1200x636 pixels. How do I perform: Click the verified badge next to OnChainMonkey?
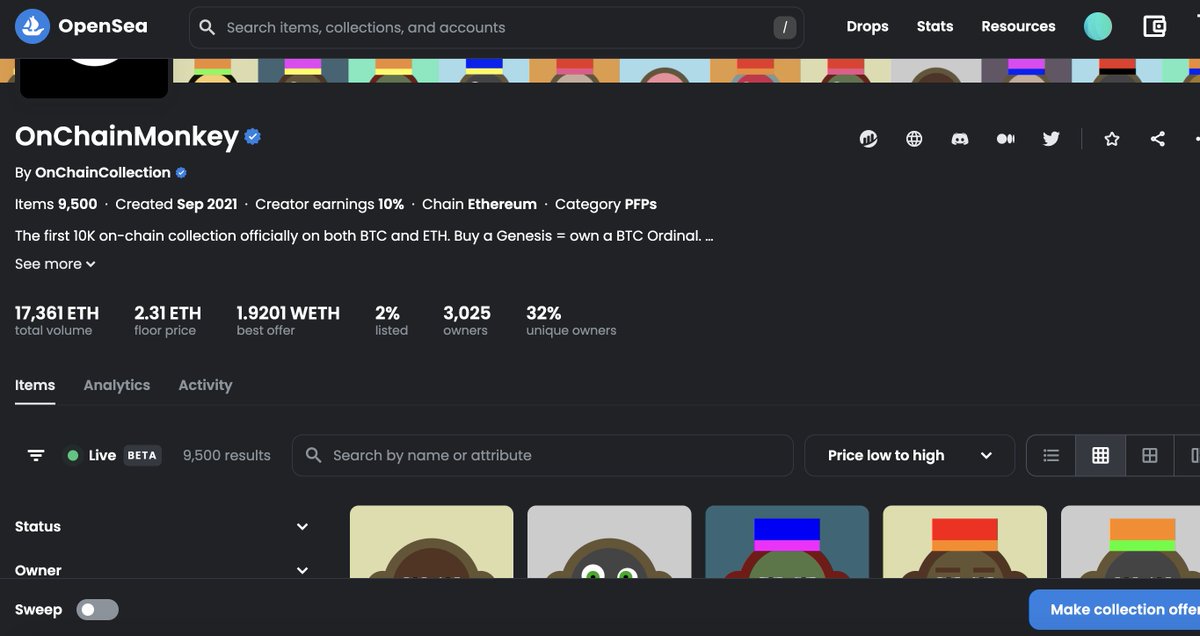pyautogui.click(x=253, y=137)
